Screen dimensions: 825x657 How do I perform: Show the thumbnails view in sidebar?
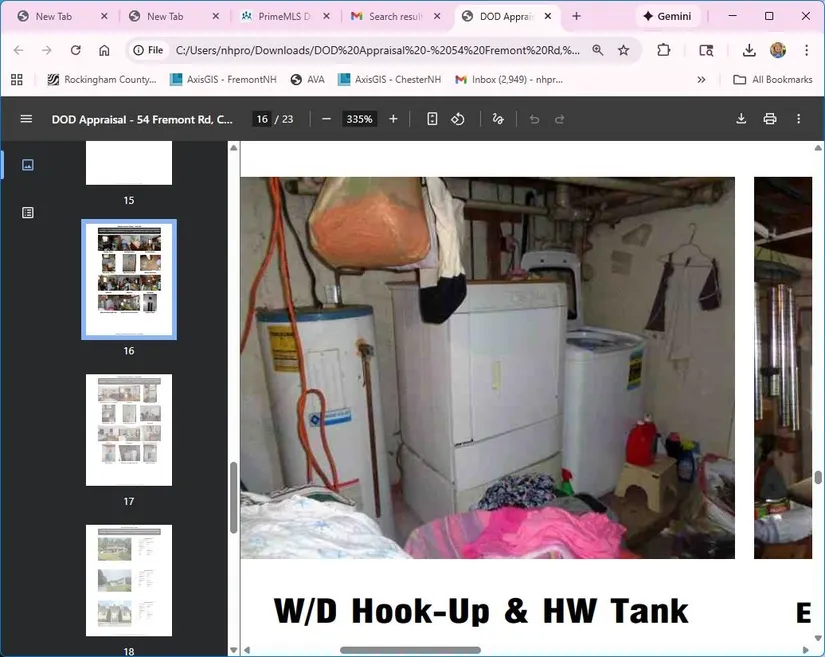coord(28,165)
